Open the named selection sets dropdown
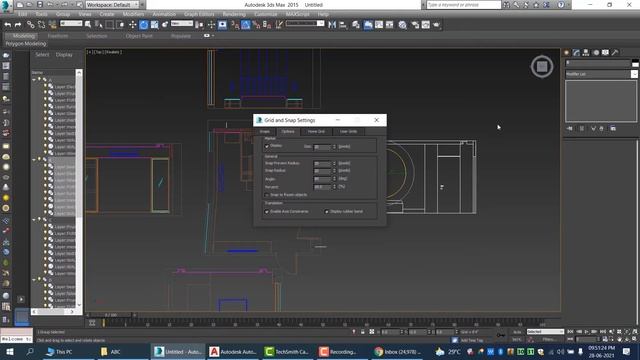This screenshot has width=640, height=360. [x=304, y=24]
